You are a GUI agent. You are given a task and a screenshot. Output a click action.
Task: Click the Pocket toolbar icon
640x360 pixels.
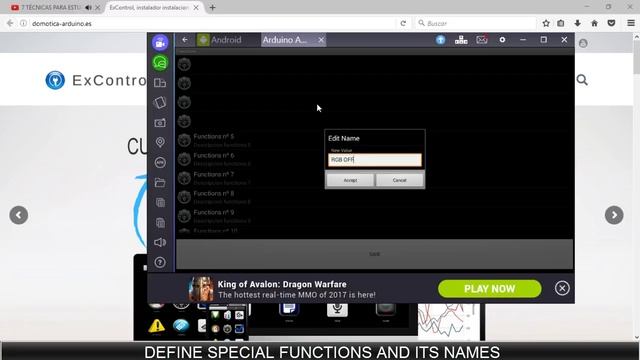coord(611,23)
